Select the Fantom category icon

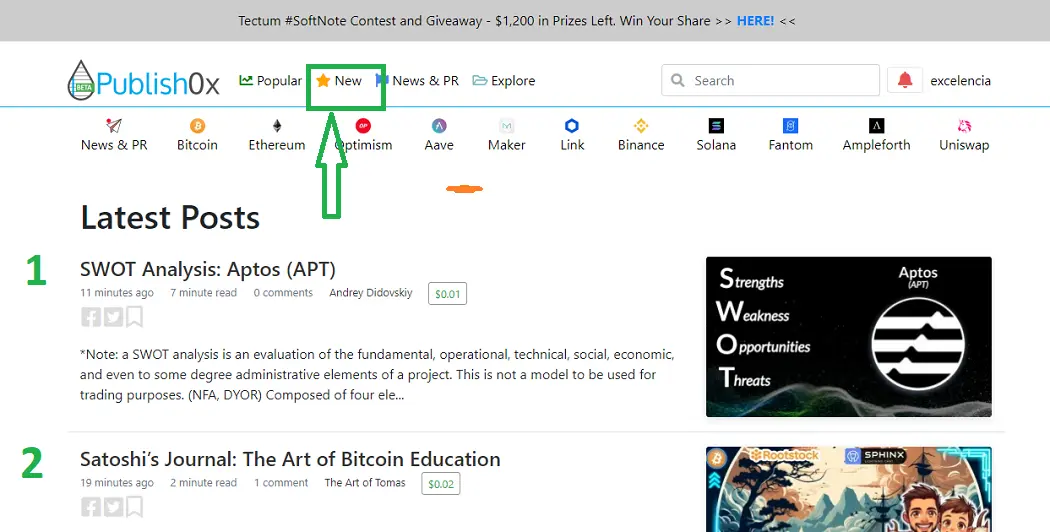click(x=790, y=125)
